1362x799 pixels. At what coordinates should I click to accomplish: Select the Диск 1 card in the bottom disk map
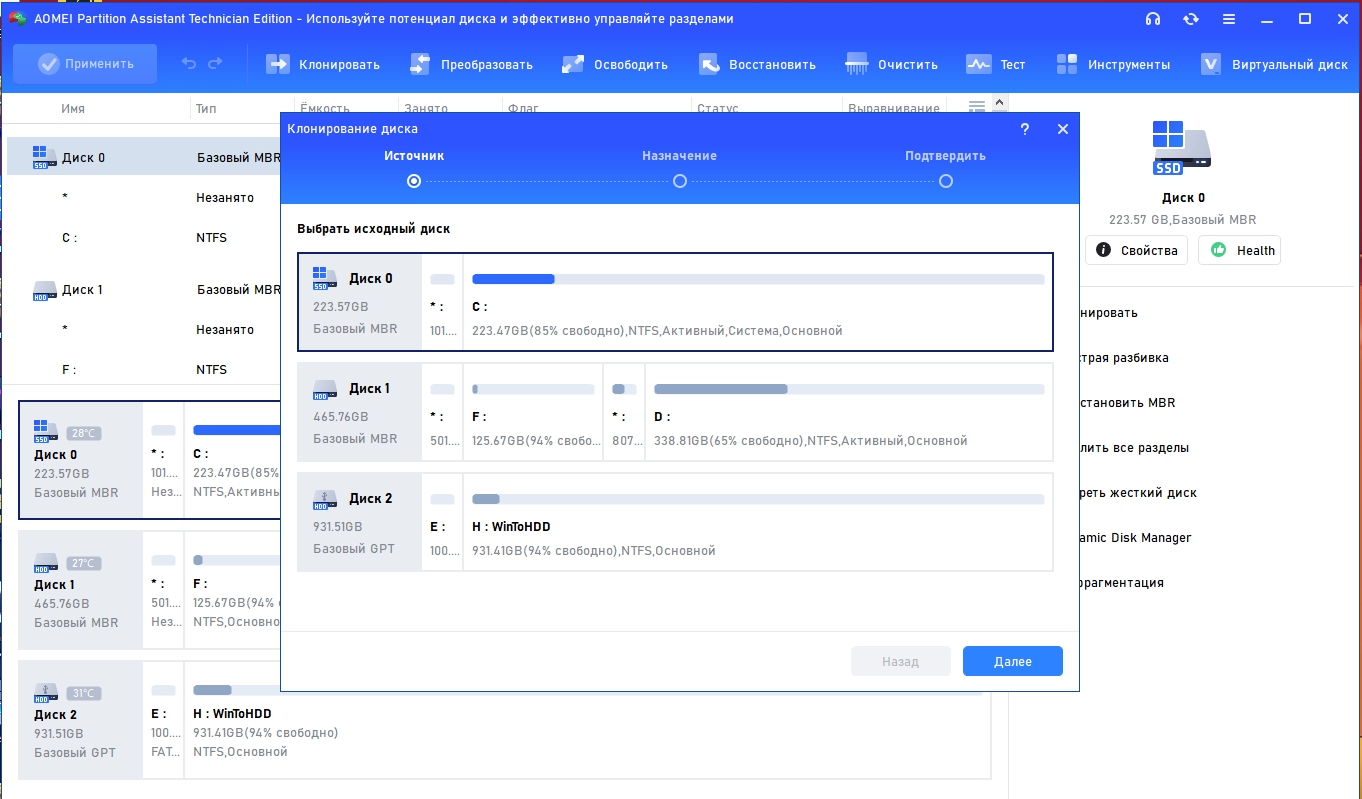[81, 590]
